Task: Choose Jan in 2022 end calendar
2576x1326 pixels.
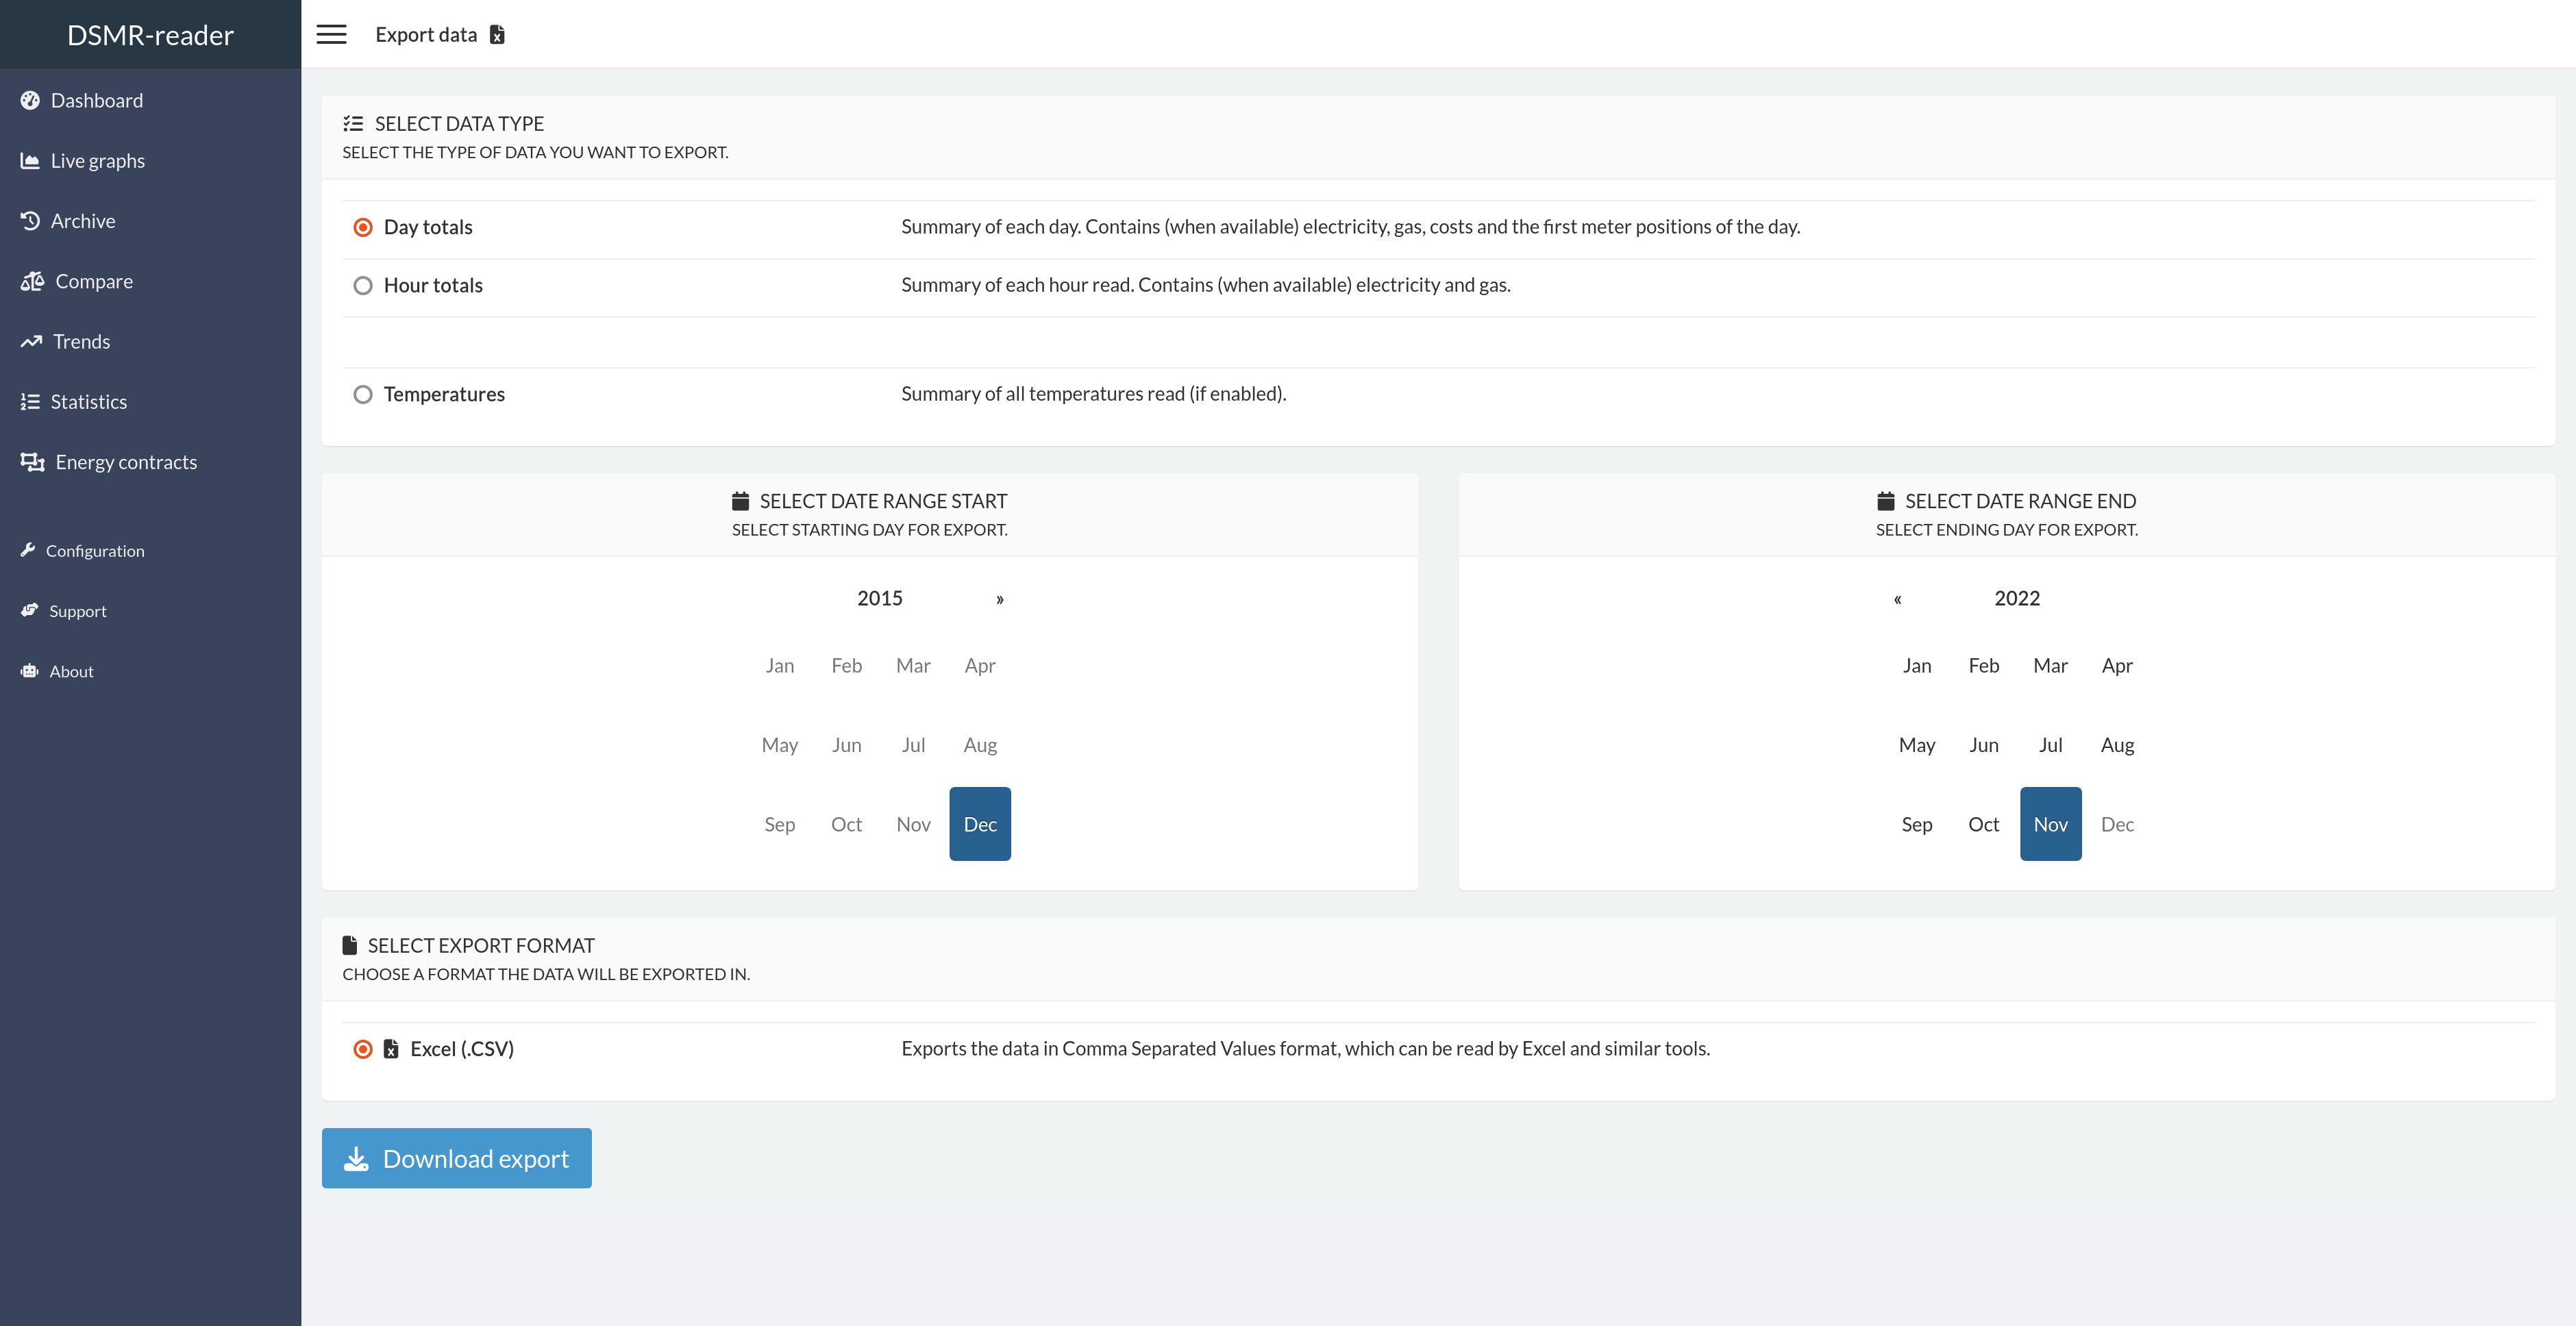Action: [x=1917, y=666]
